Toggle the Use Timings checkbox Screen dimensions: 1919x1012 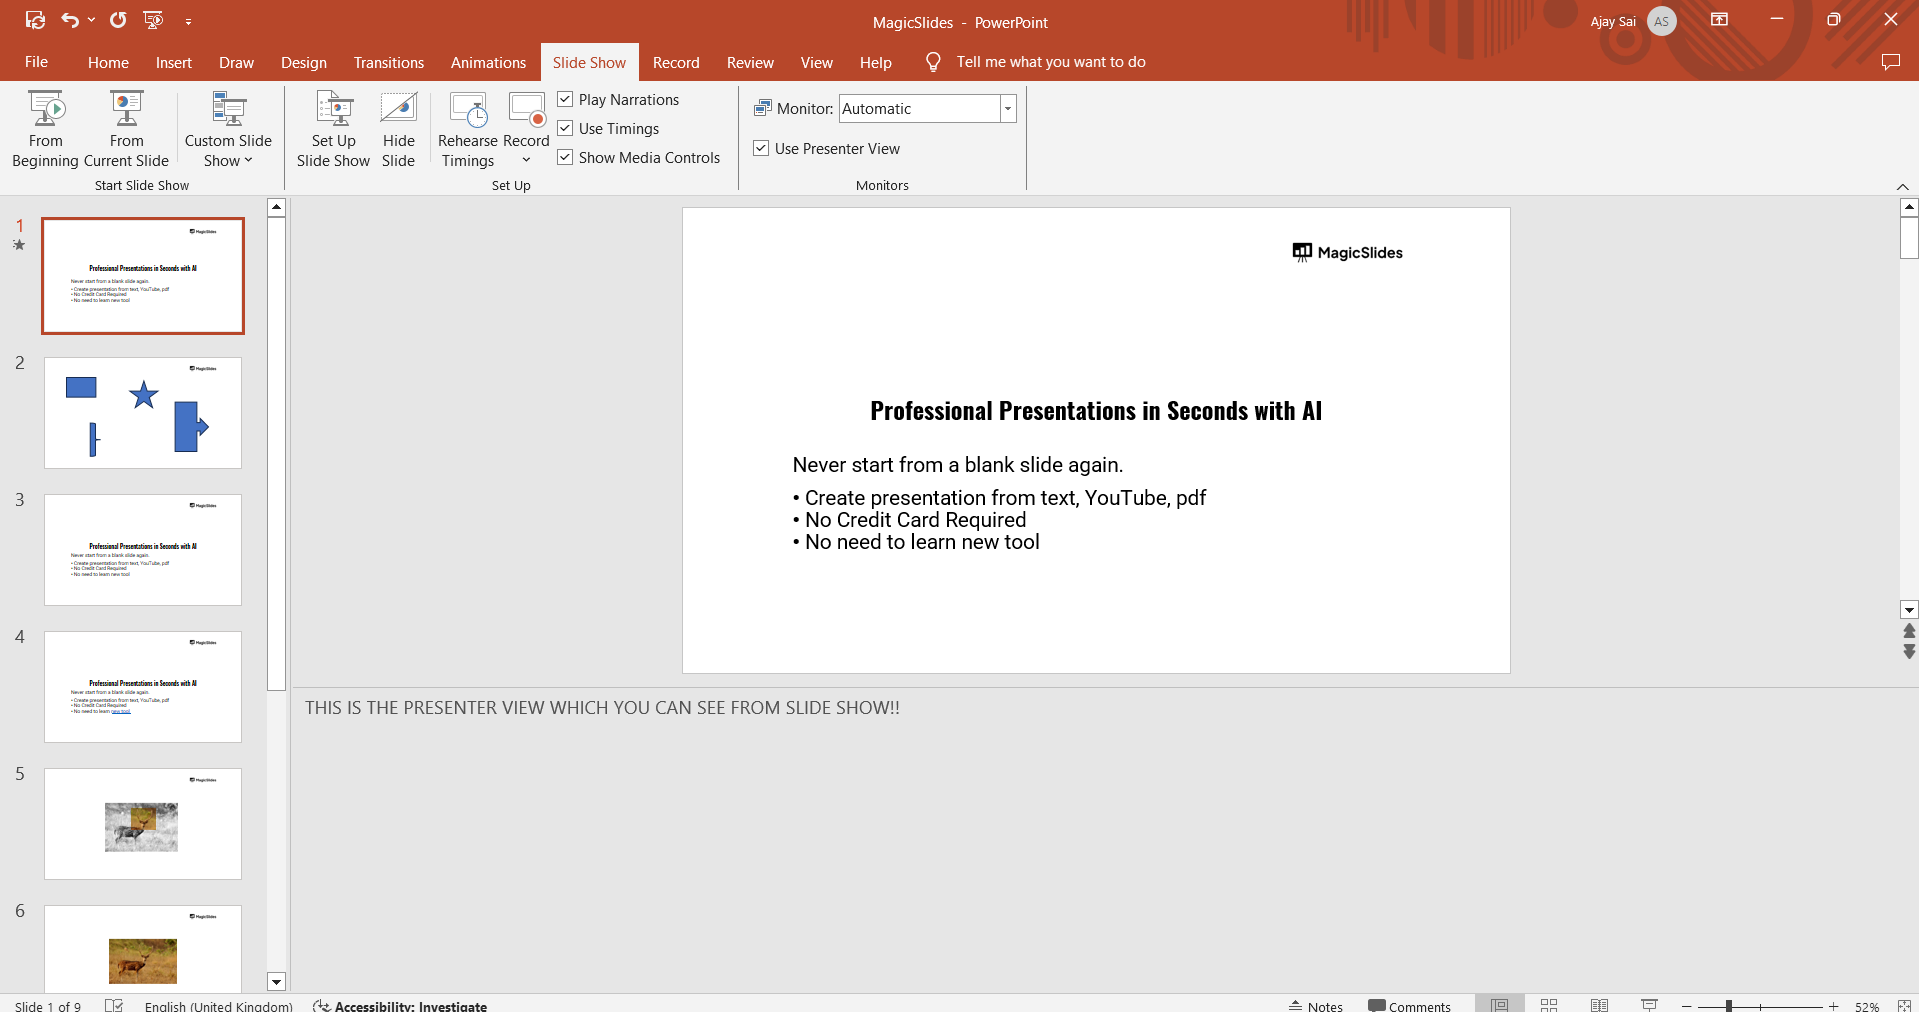[x=565, y=128]
